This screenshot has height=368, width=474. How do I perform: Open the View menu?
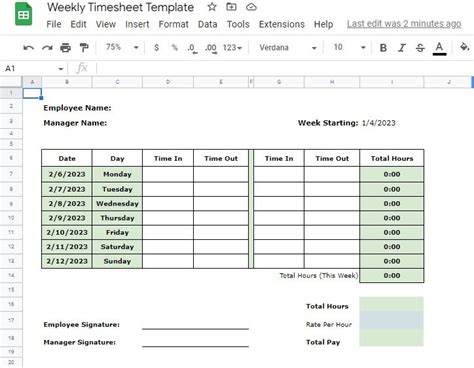click(x=106, y=24)
